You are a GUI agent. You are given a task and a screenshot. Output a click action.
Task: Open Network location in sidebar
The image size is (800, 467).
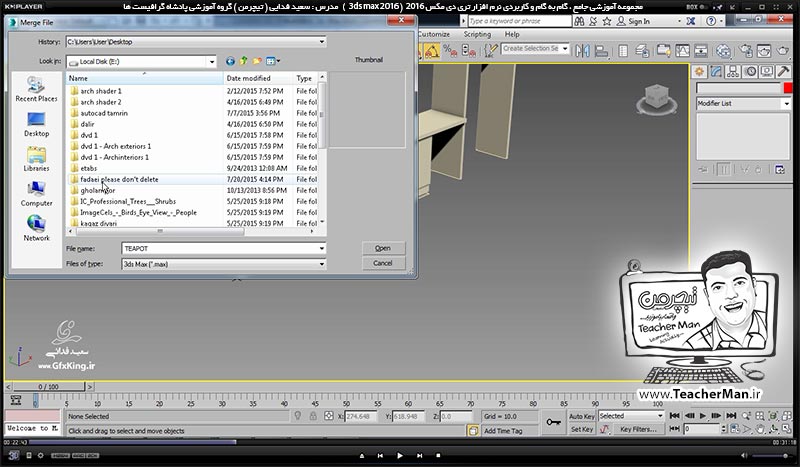(x=36, y=228)
